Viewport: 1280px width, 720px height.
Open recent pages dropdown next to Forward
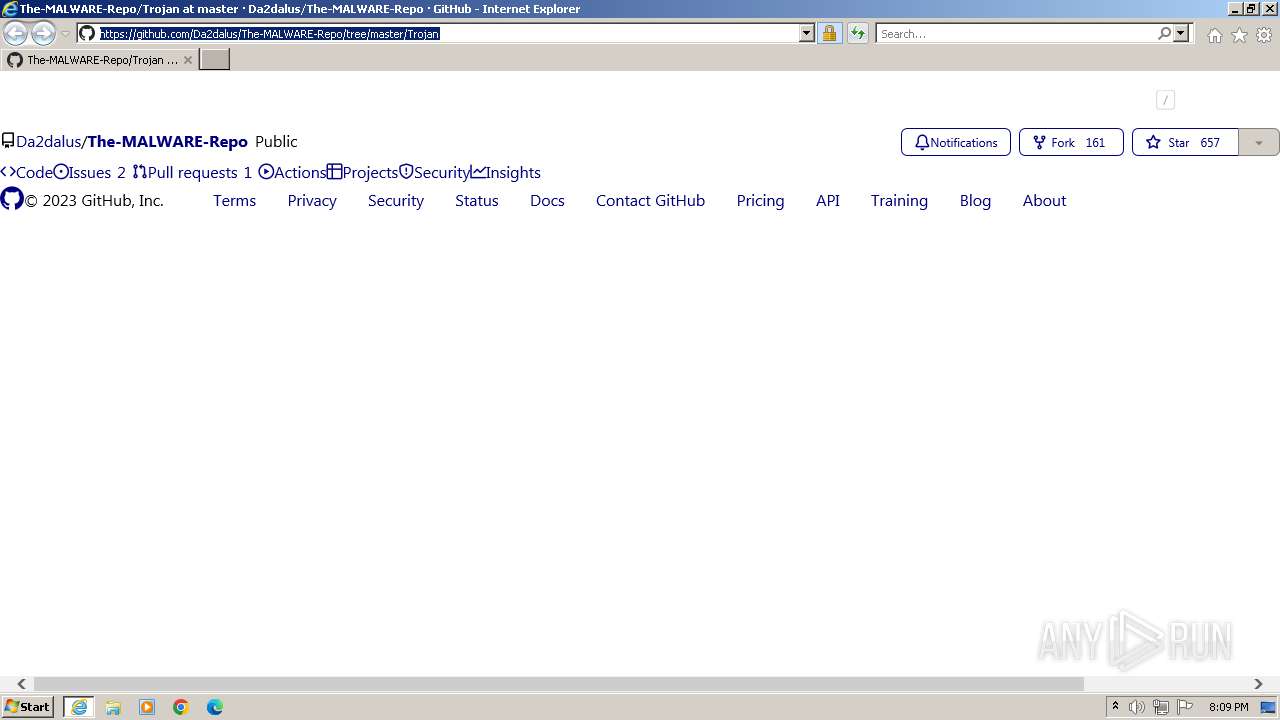66,33
